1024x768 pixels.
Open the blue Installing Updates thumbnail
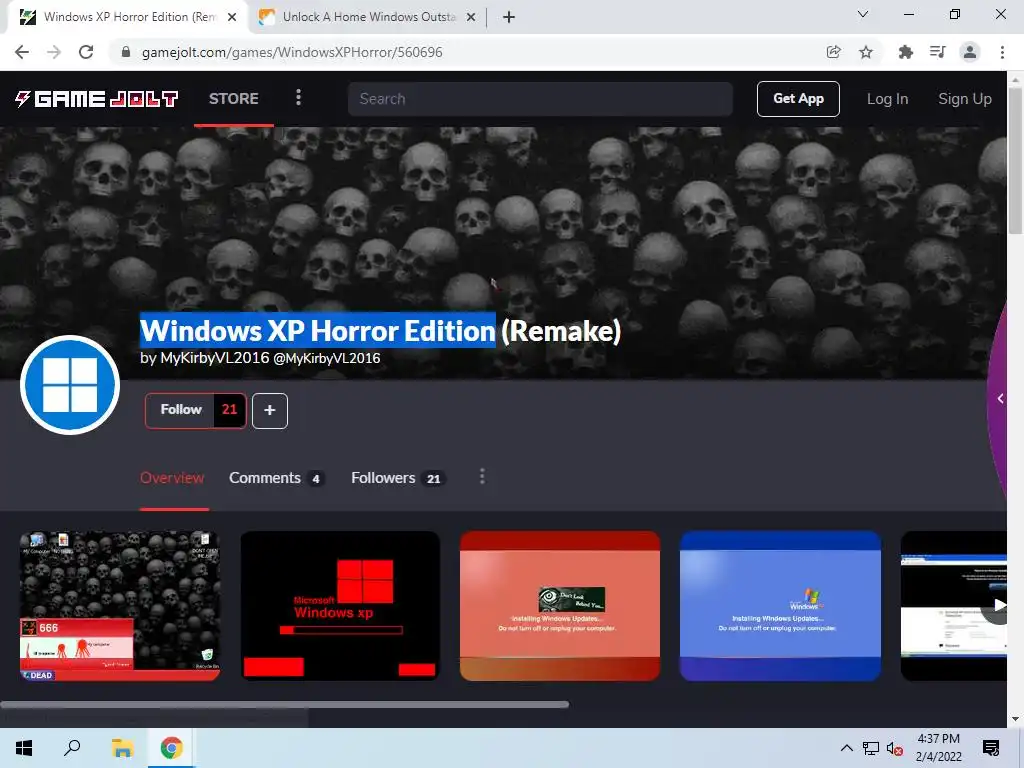[x=780, y=606]
